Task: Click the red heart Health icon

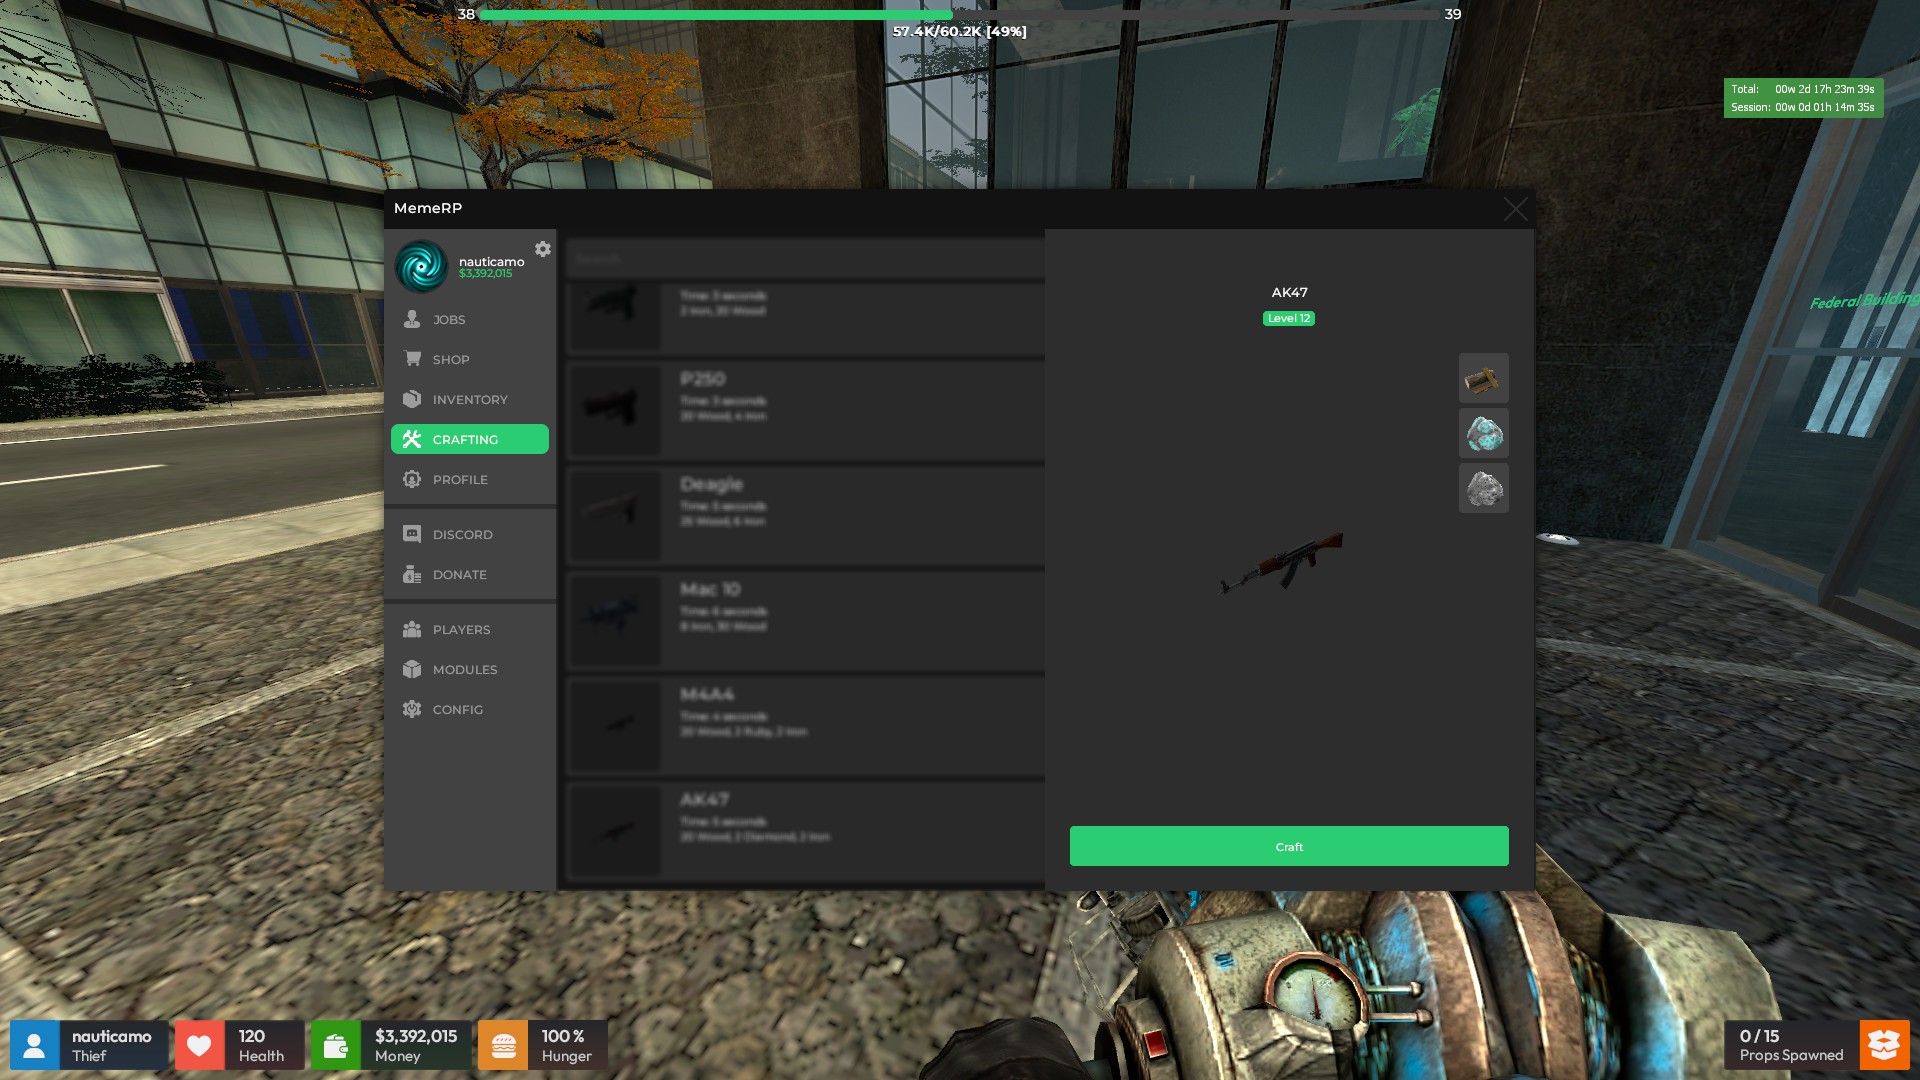Action: point(199,1045)
